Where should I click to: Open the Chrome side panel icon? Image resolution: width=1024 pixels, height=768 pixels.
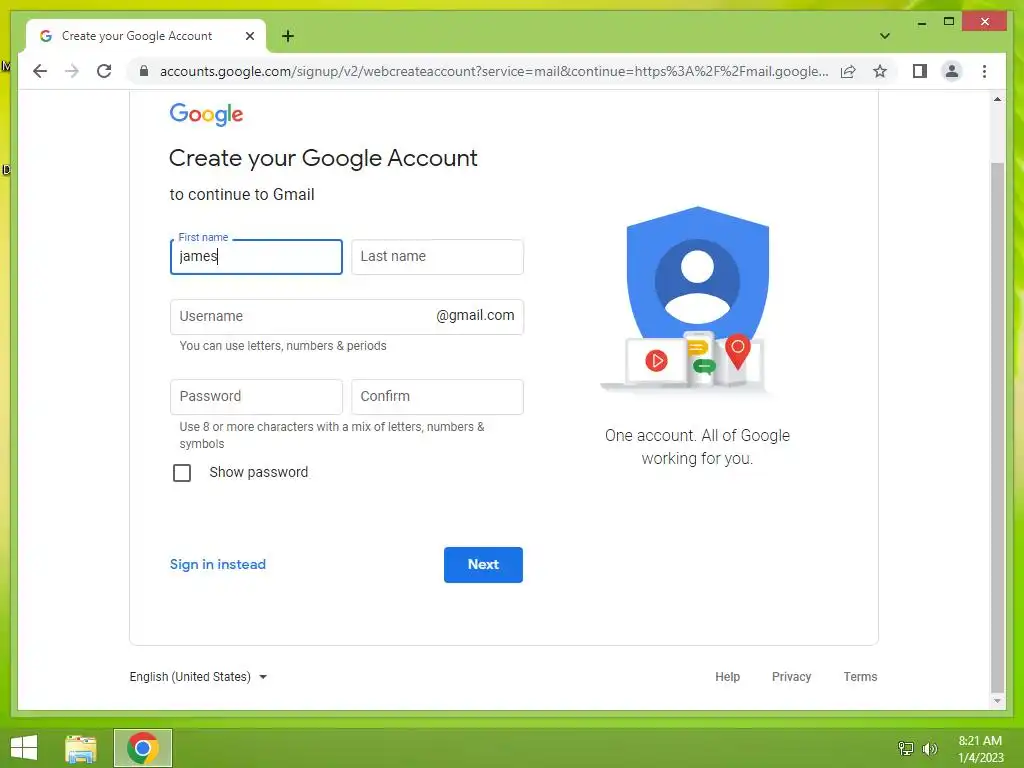[x=920, y=71]
